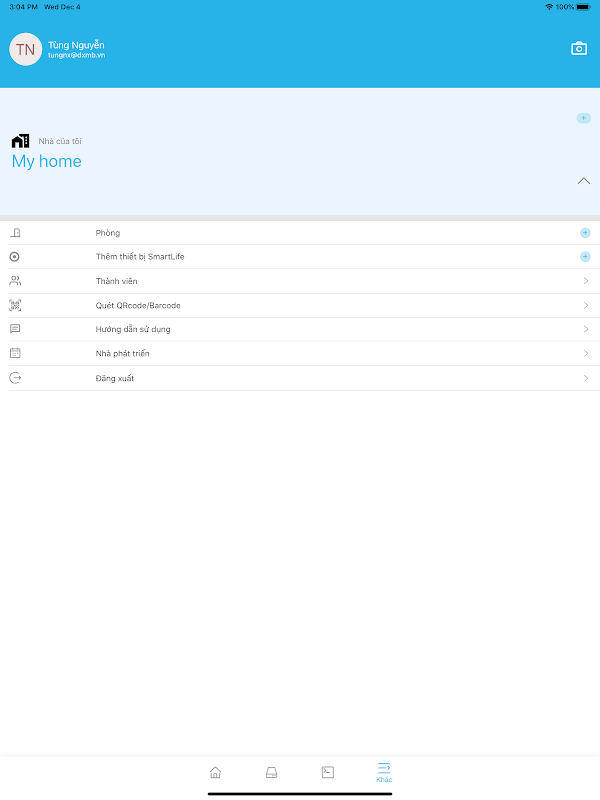The height and width of the screenshot is (800, 600).
Task: Click chevron next to Thành viên
Action: [586, 281]
